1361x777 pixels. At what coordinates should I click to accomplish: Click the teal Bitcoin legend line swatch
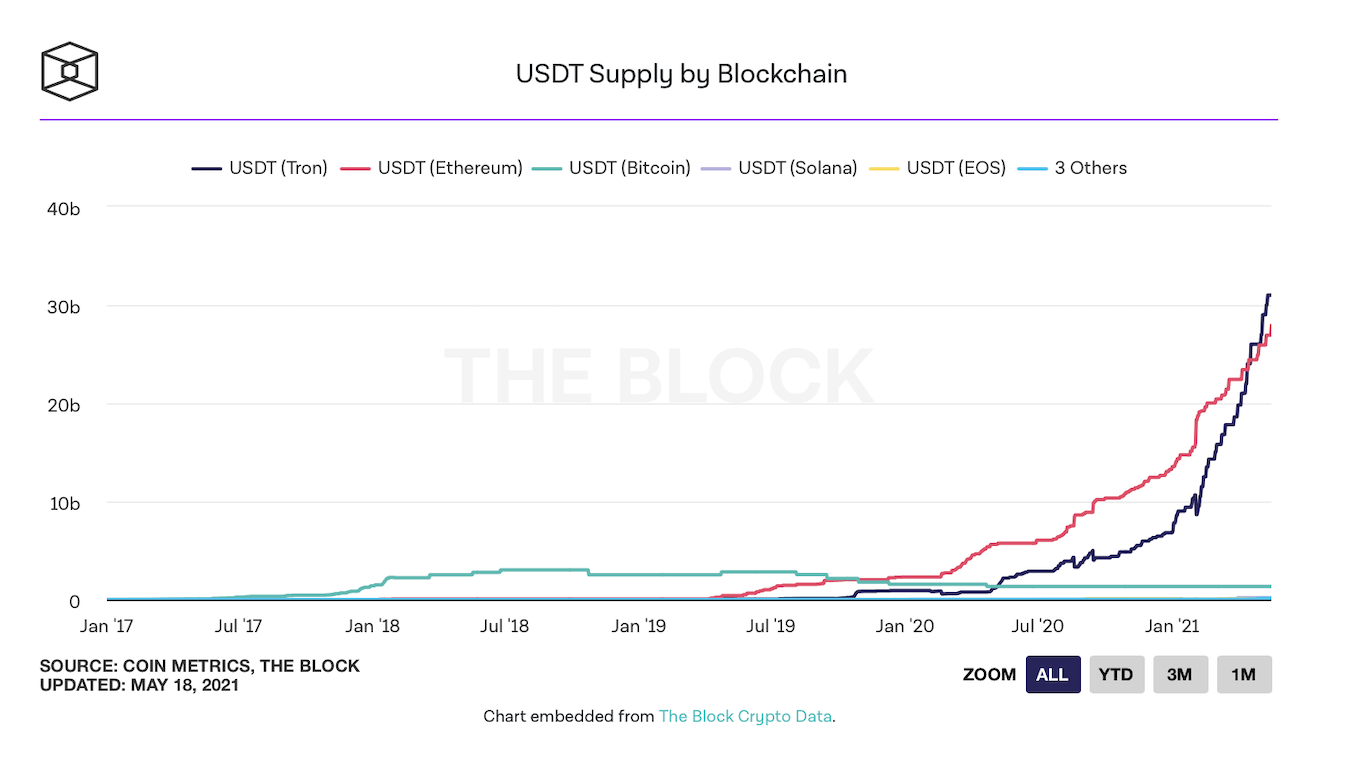click(547, 169)
